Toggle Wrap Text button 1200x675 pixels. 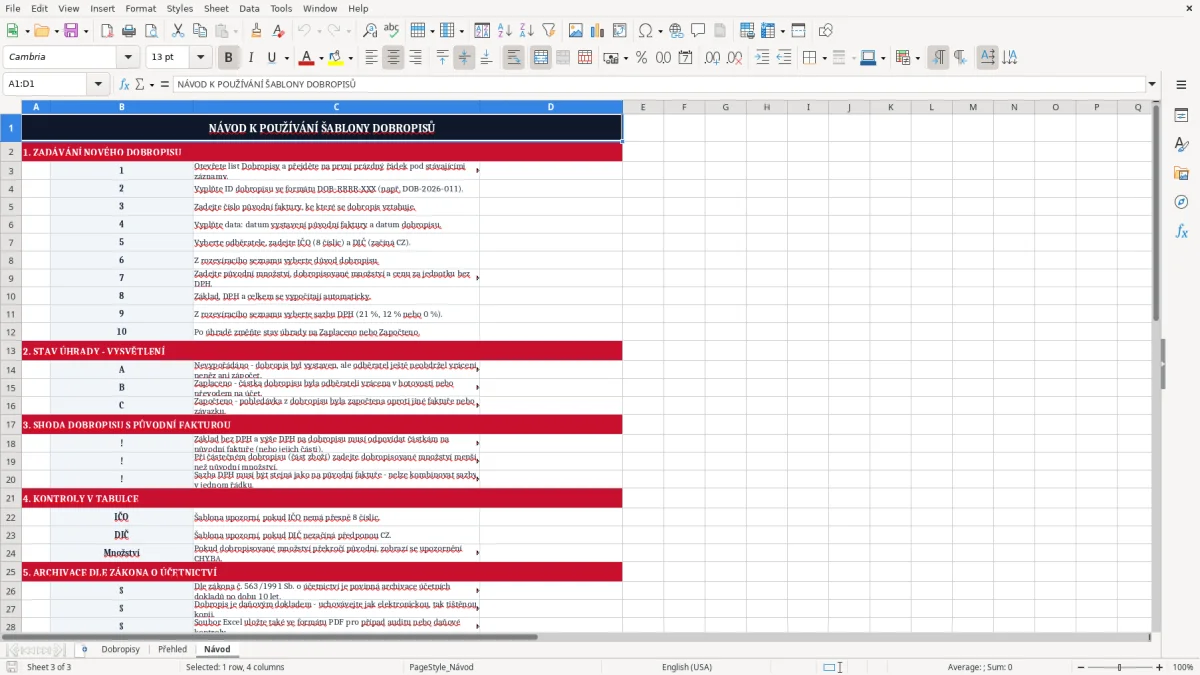point(513,58)
